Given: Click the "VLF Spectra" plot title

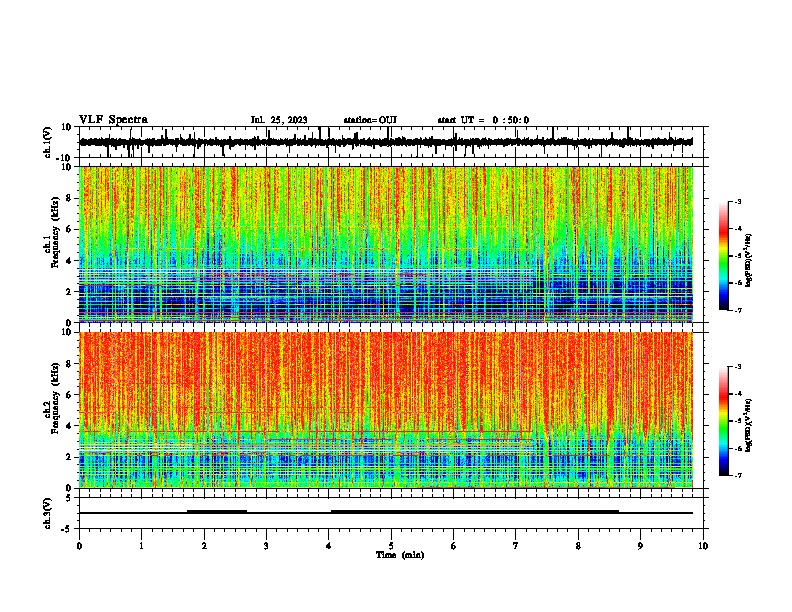Looking at the screenshot, I should (113, 120).
